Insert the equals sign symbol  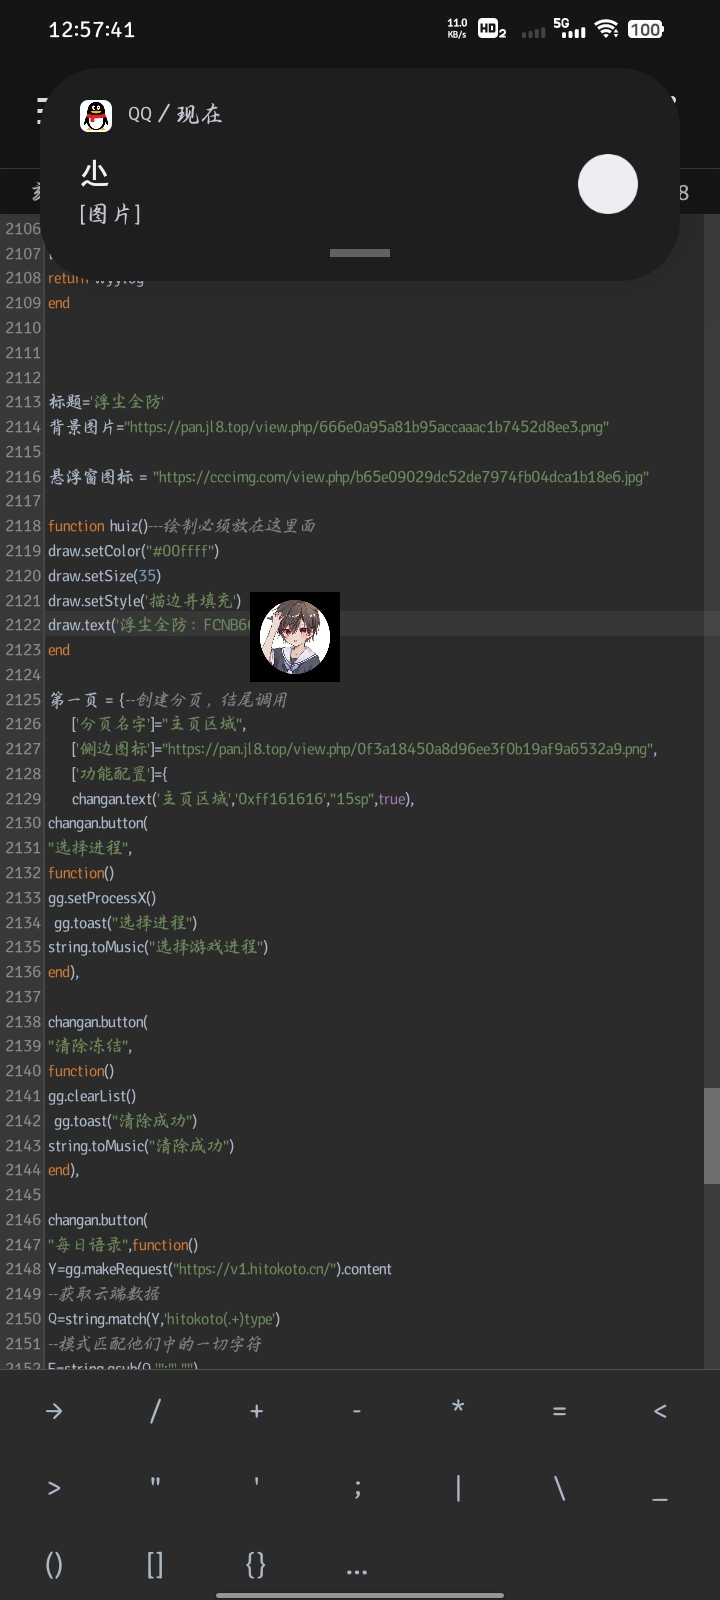[559, 1411]
